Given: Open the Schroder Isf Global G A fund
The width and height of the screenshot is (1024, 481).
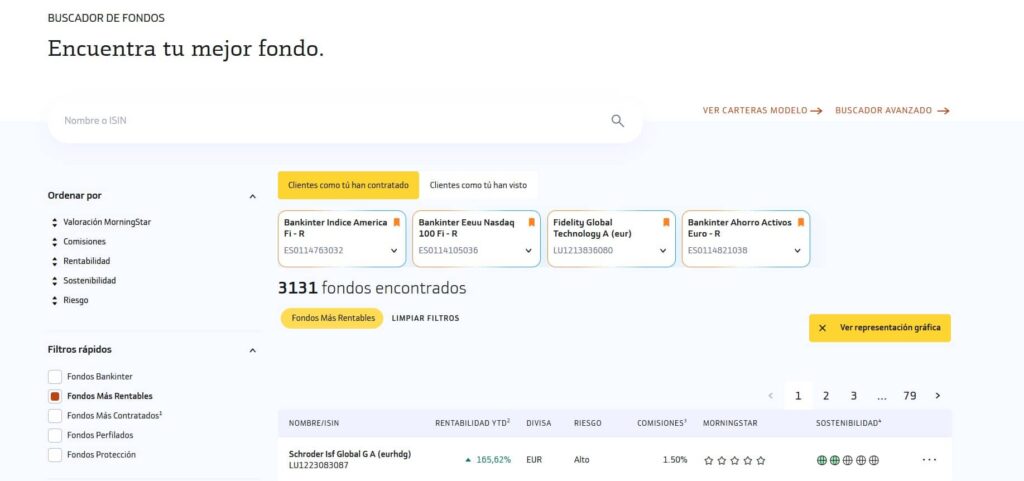Looking at the screenshot, I should pos(350,454).
